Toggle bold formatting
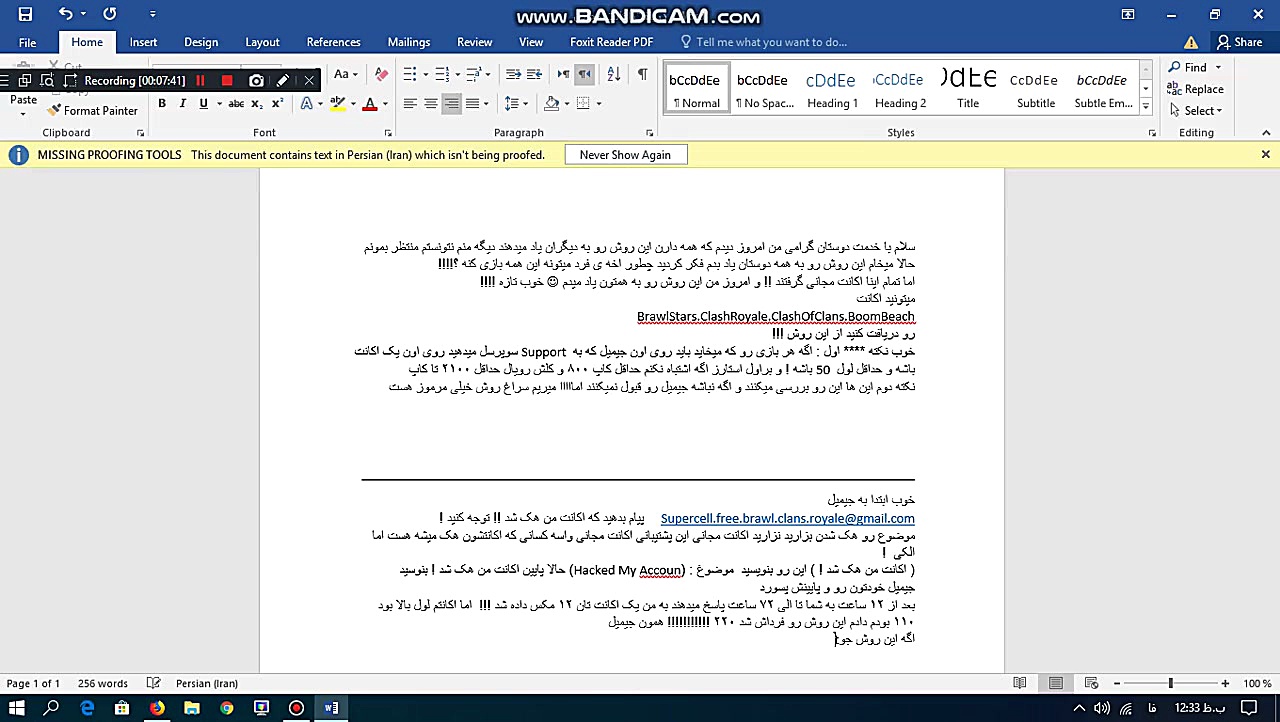The image size is (1280, 722). (x=162, y=103)
